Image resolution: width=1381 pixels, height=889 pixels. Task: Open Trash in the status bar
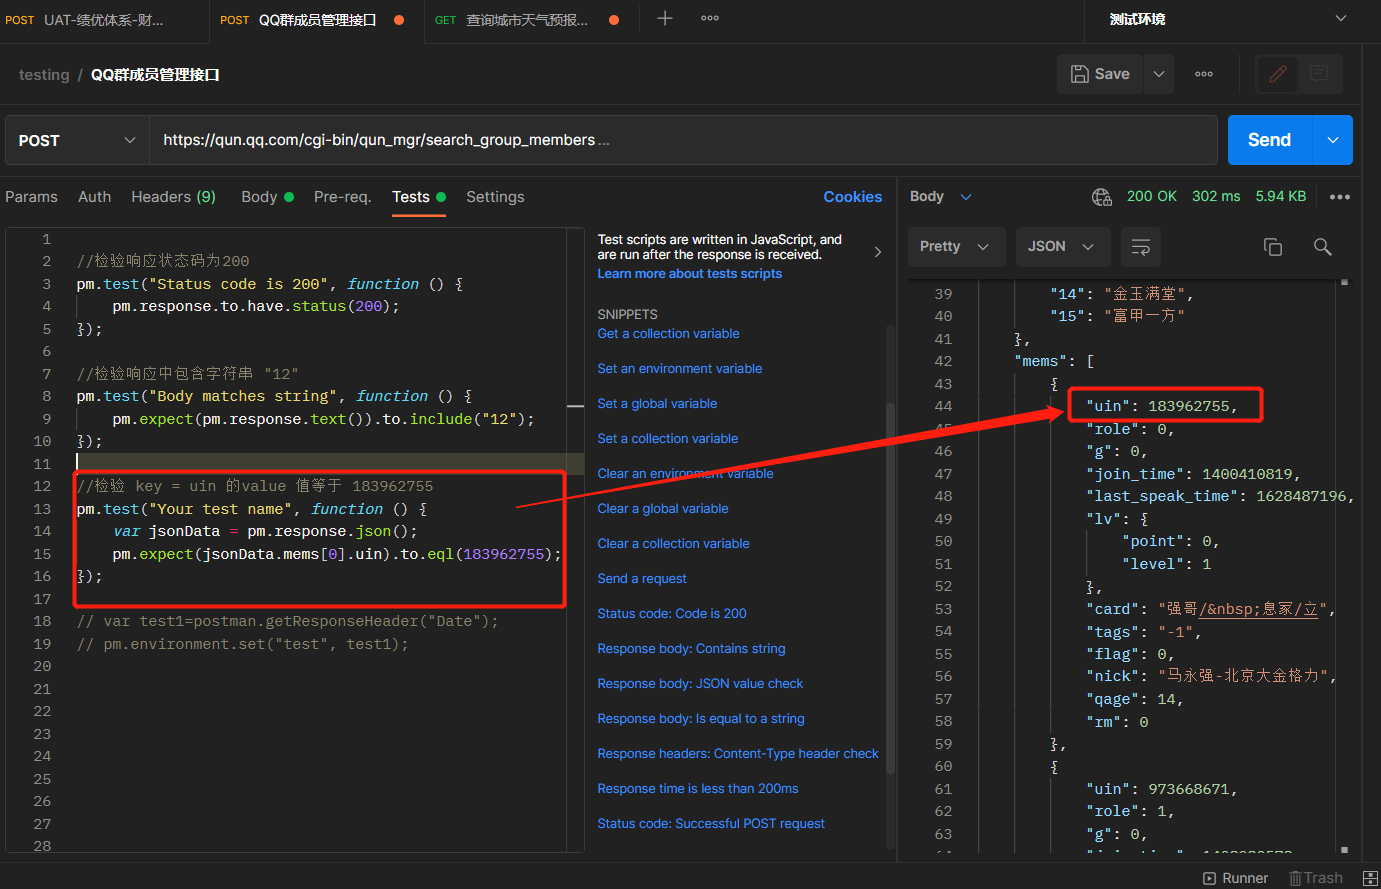[1316, 878]
